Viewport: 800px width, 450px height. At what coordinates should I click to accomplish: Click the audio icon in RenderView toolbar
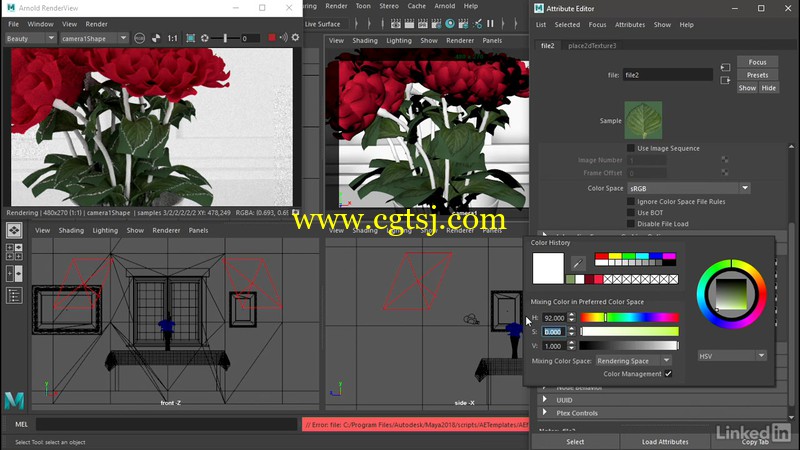(x=284, y=38)
